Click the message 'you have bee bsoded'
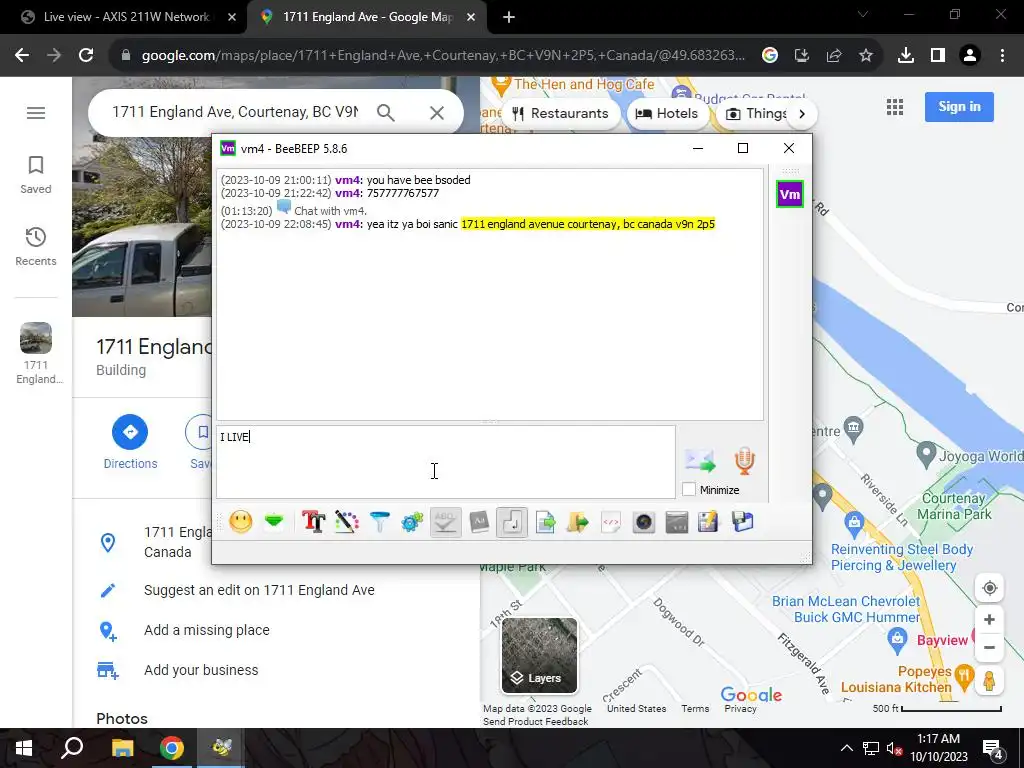The image size is (1024, 768). 418,180
